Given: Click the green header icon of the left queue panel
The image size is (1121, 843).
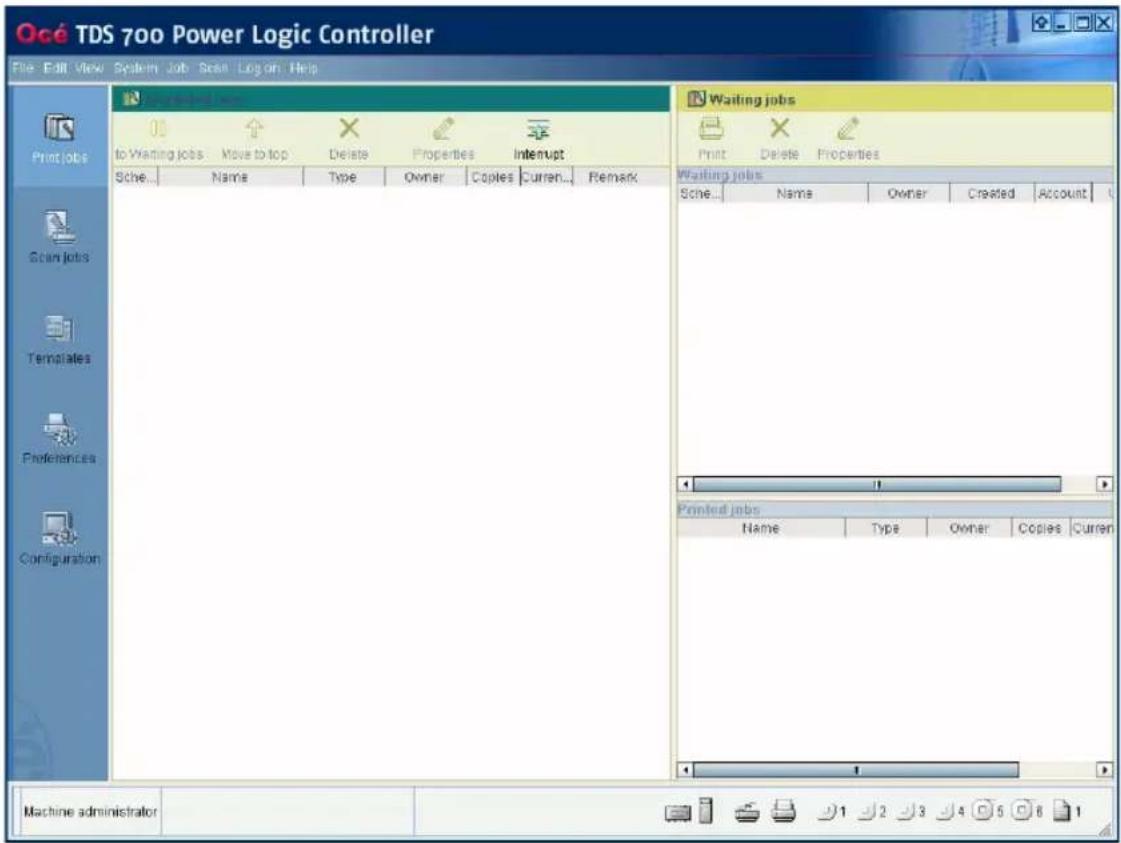Looking at the screenshot, I should tap(131, 99).
